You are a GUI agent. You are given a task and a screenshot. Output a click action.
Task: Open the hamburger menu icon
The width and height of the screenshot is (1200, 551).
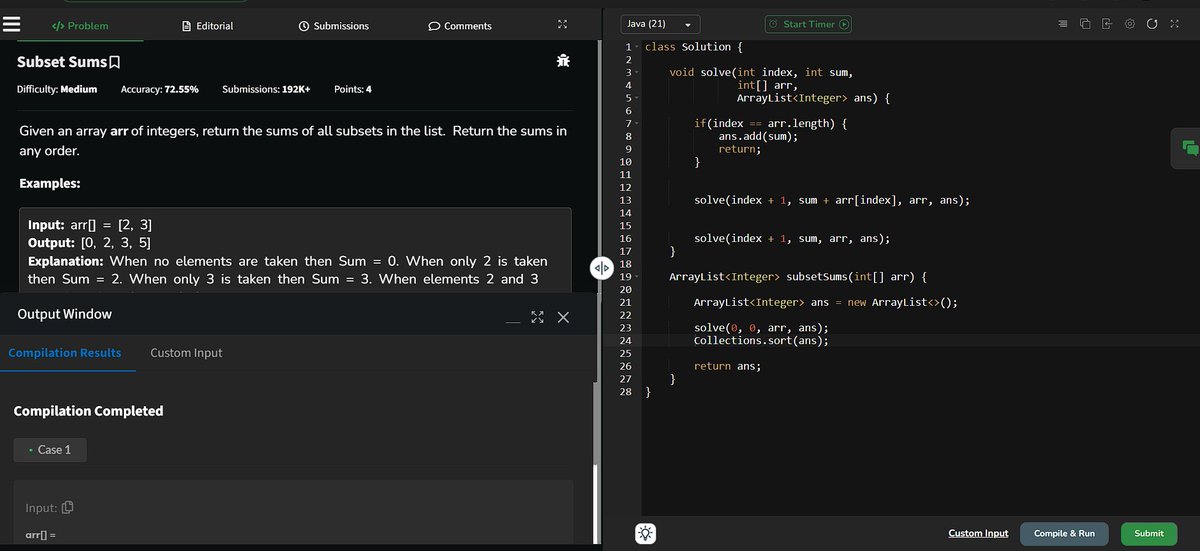[12, 25]
